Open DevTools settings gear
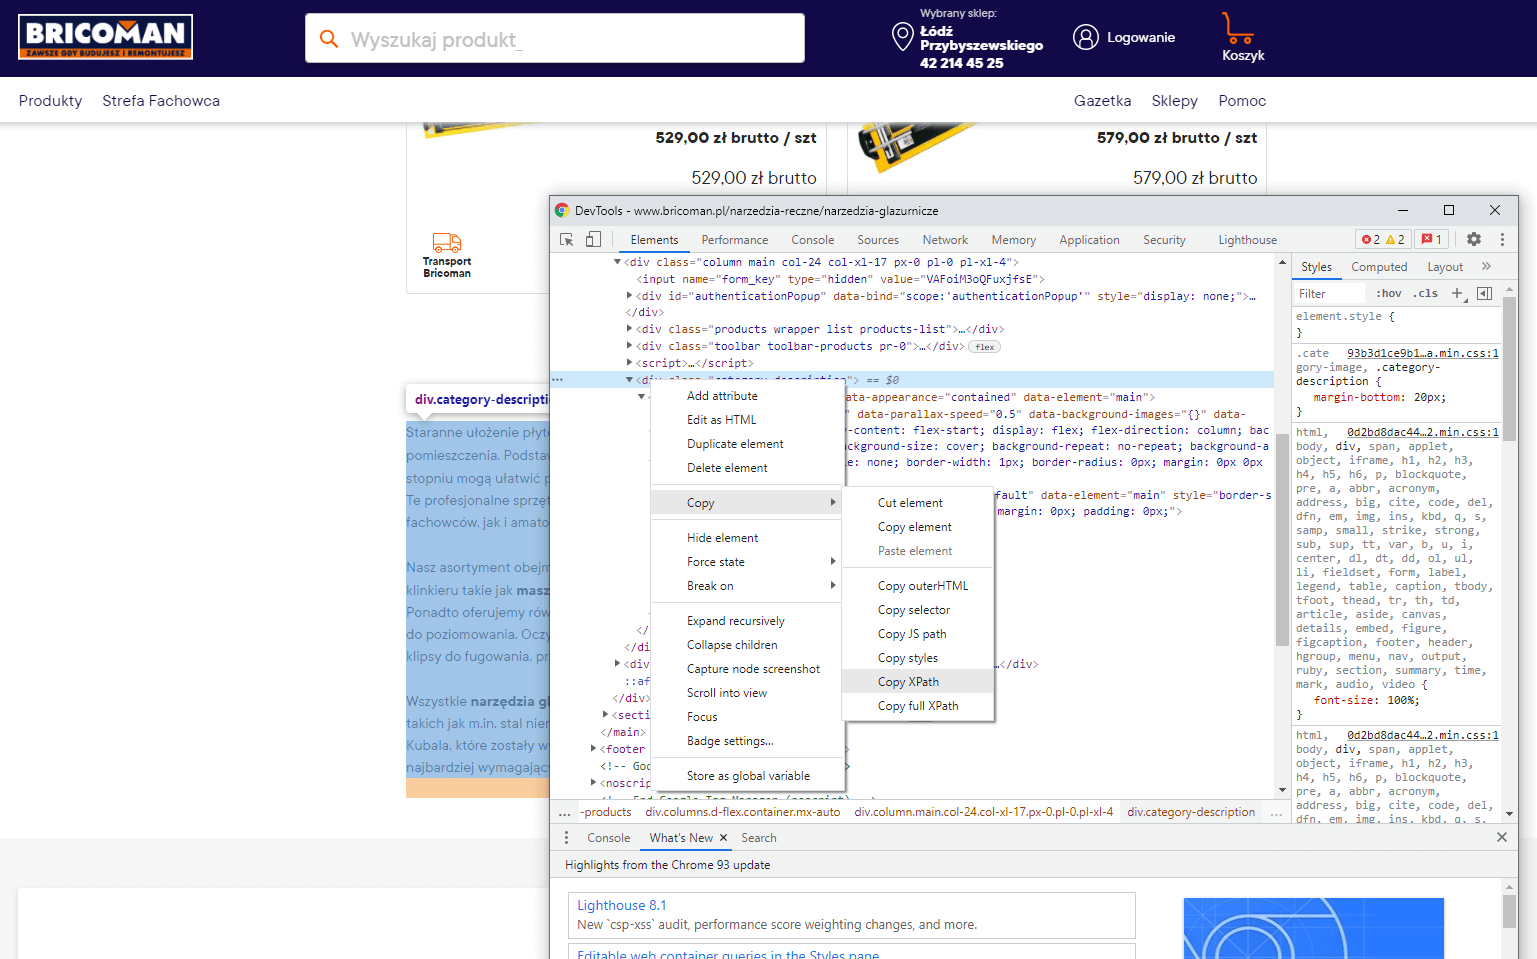1537x959 pixels. (1473, 240)
